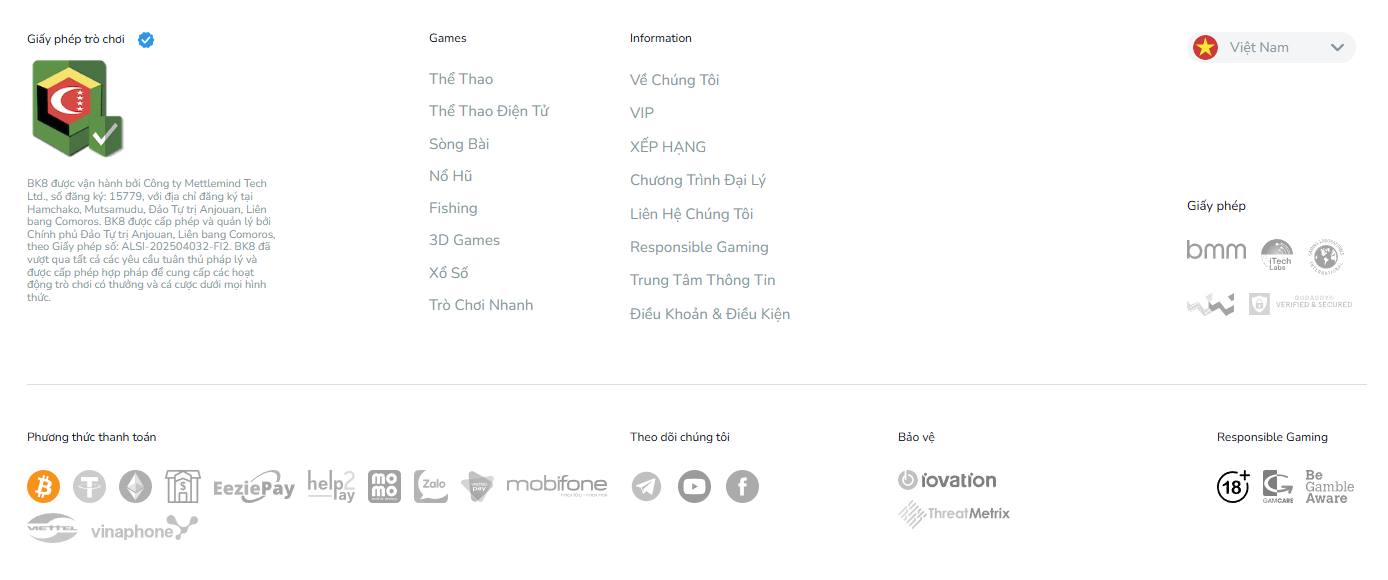Click the 18+ responsible gaming icon
Viewport: 1388px width, 580px height.
(x=1233, y=486)
